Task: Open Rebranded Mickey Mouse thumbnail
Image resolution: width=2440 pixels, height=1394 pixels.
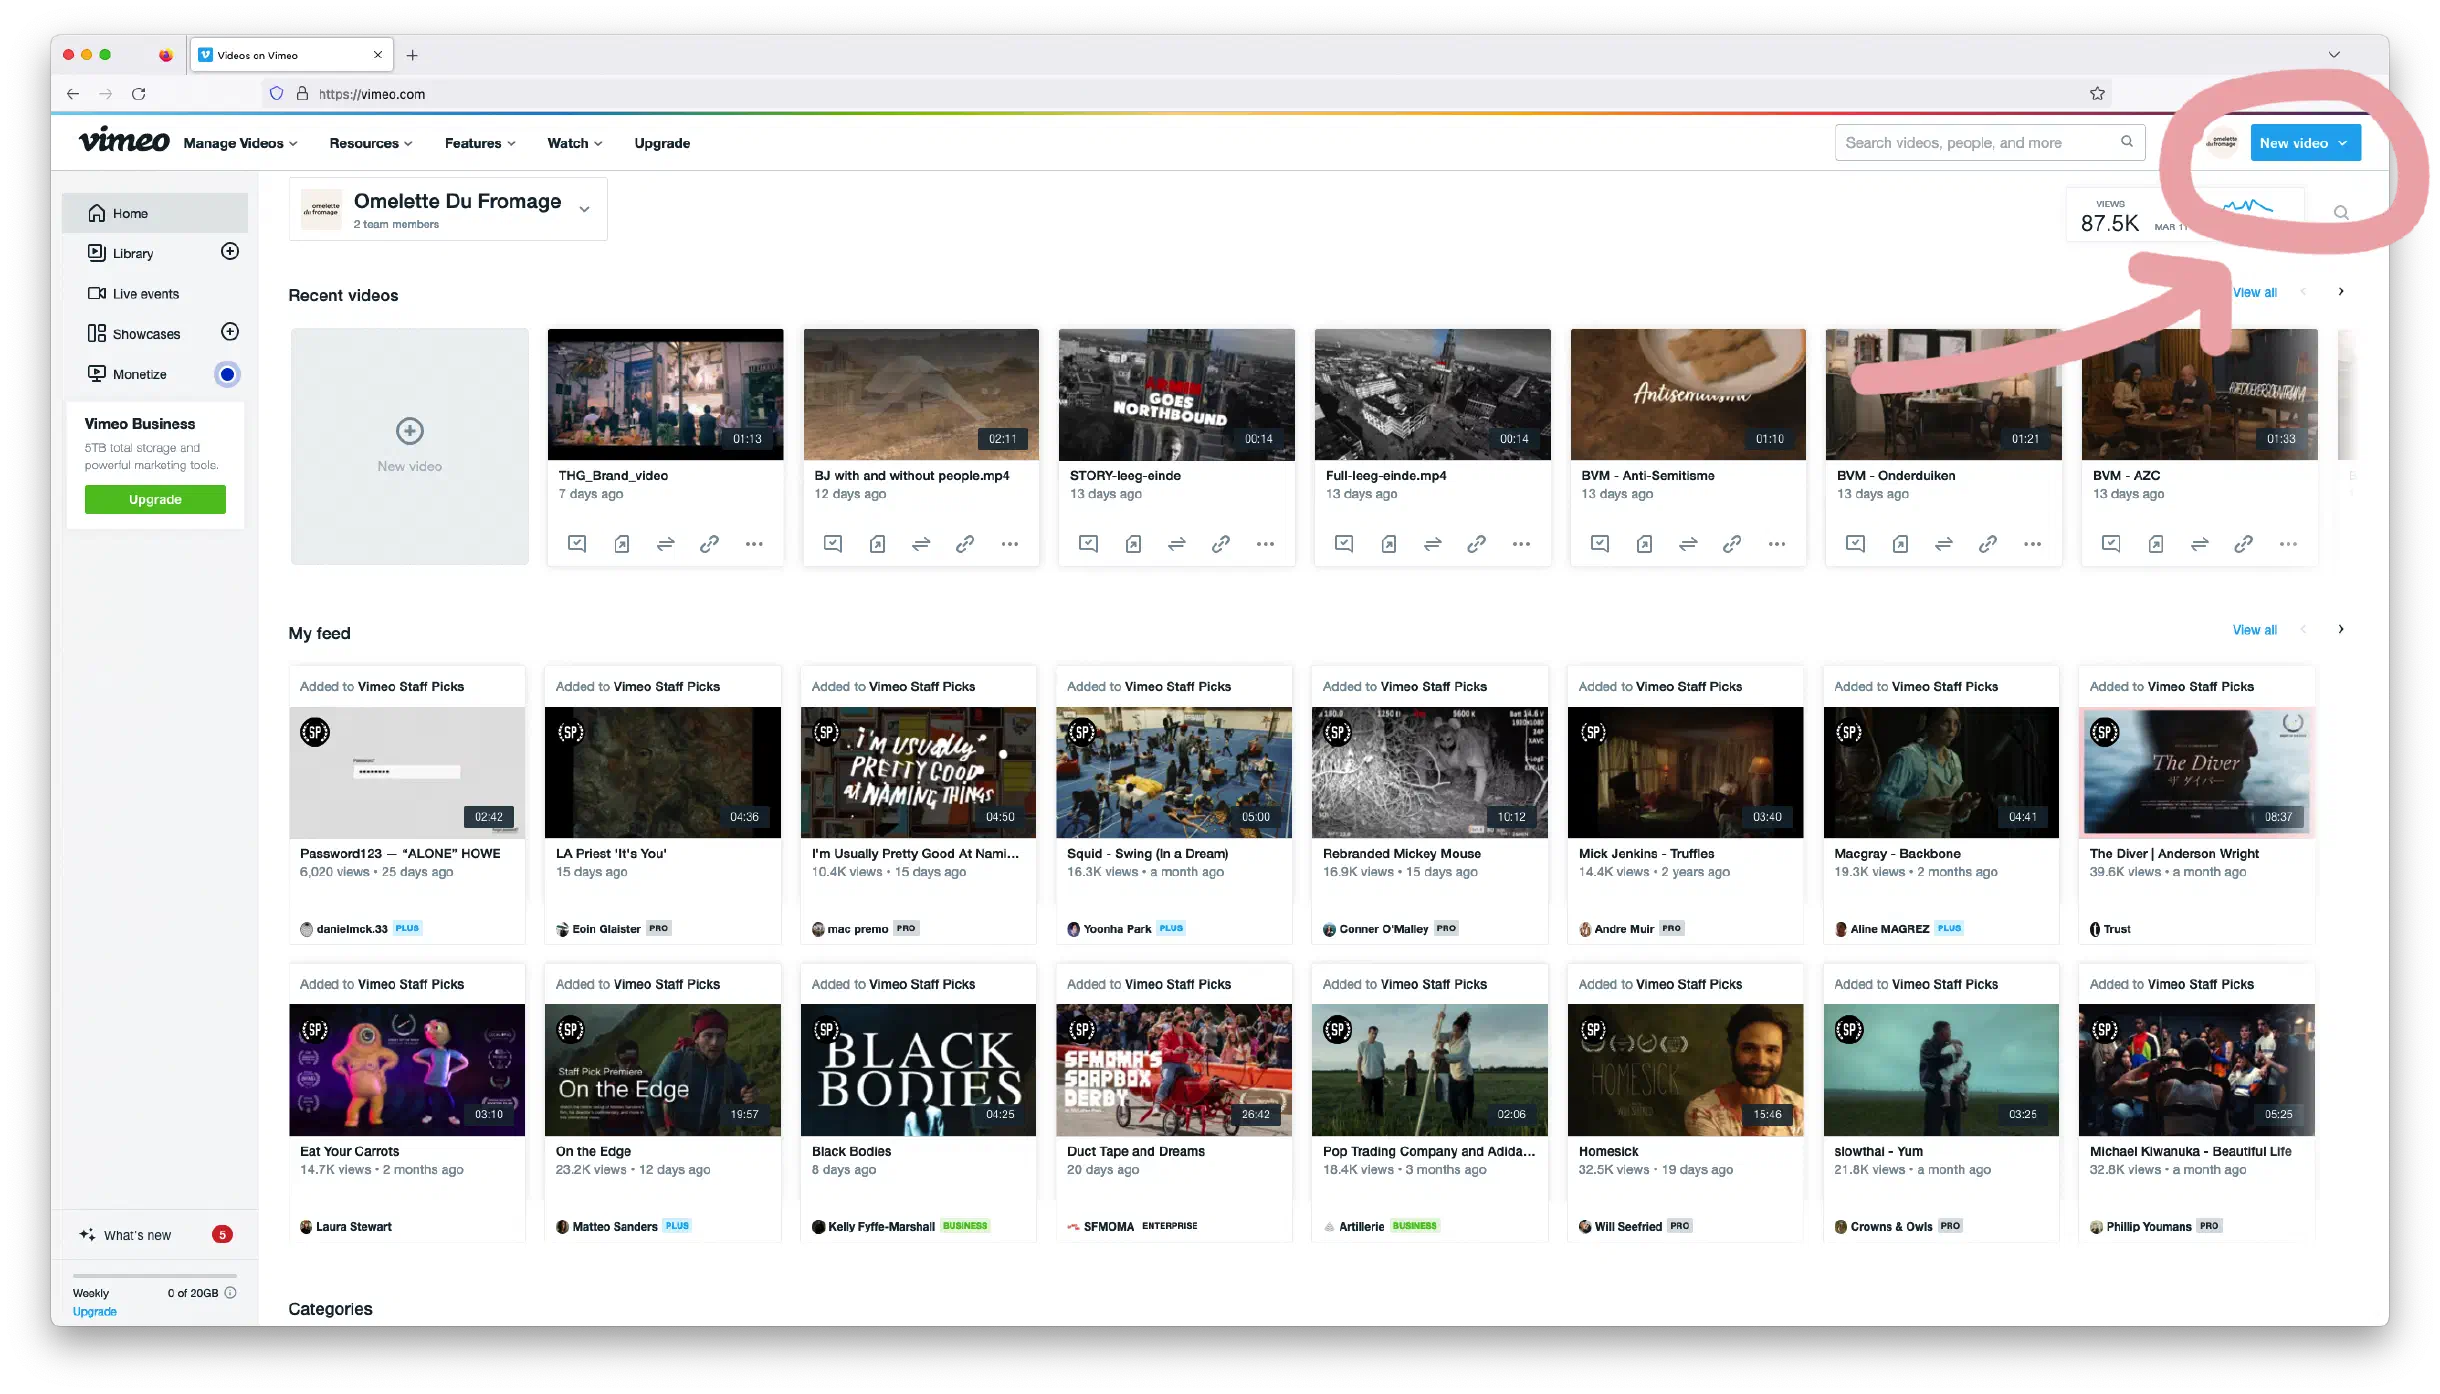Action: coord(1430,772)
